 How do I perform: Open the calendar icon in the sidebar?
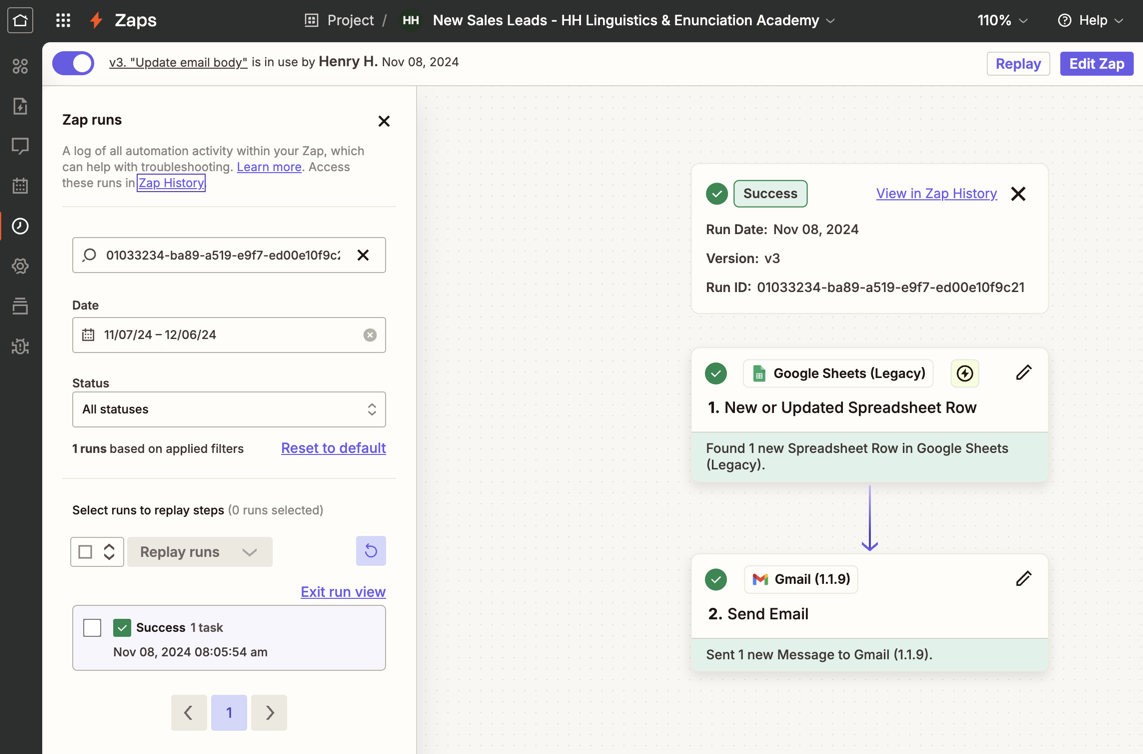20,186
